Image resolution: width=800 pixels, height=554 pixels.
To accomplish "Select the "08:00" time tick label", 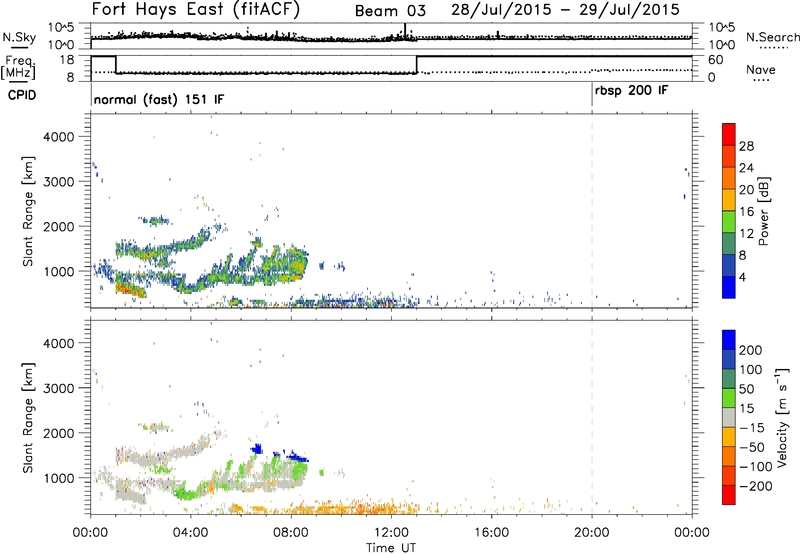I will coord(291,533).
